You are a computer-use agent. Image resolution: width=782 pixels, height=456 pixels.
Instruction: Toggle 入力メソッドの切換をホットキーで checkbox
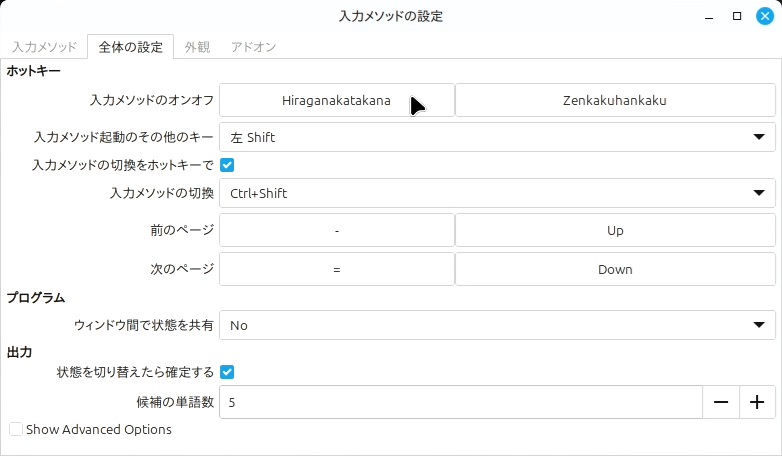[227, 164]
